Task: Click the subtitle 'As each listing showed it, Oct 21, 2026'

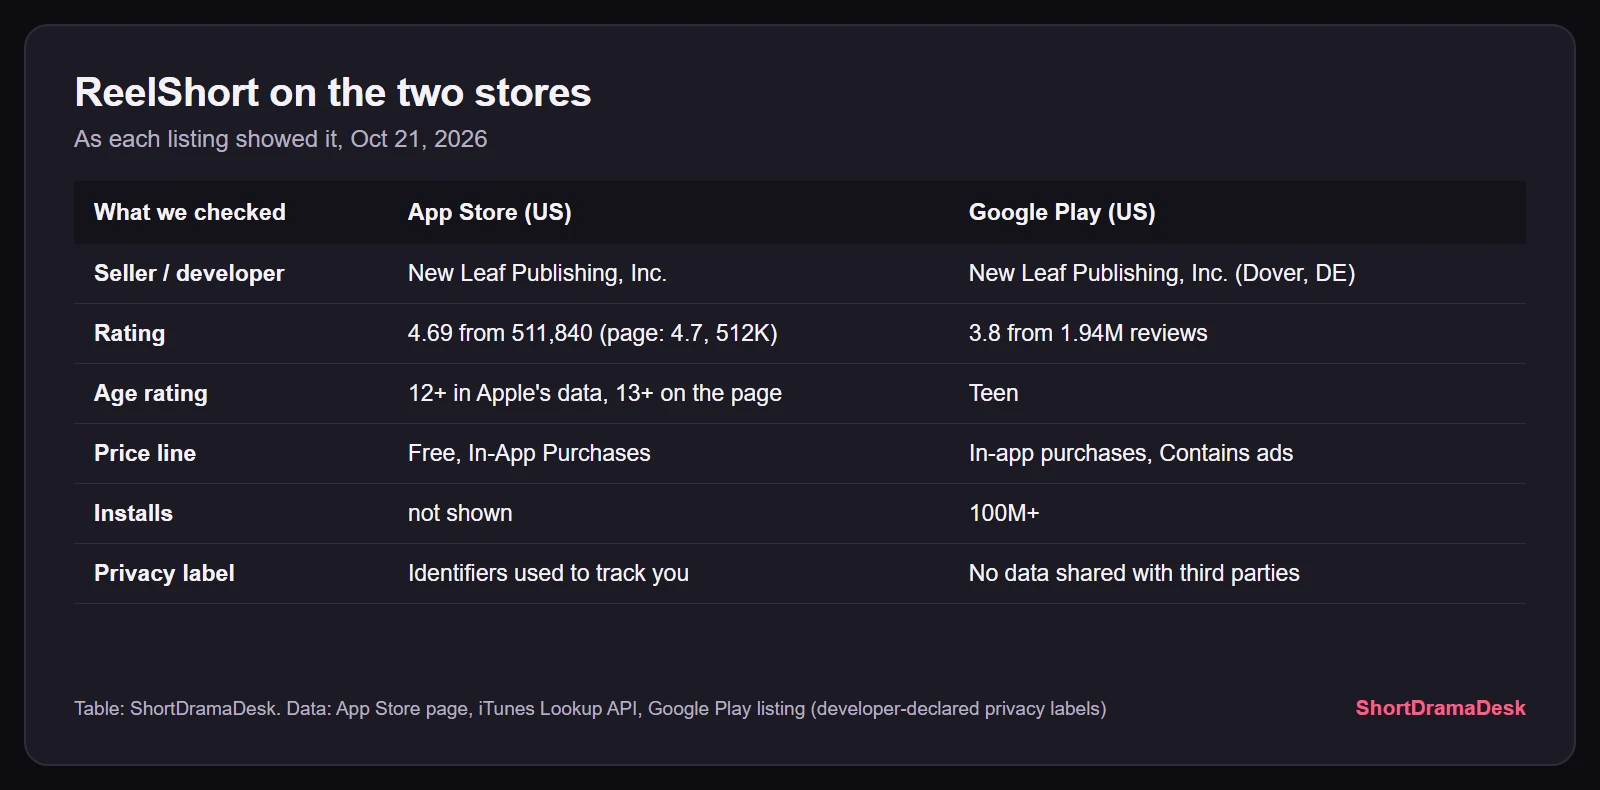Action: point(281,139)
